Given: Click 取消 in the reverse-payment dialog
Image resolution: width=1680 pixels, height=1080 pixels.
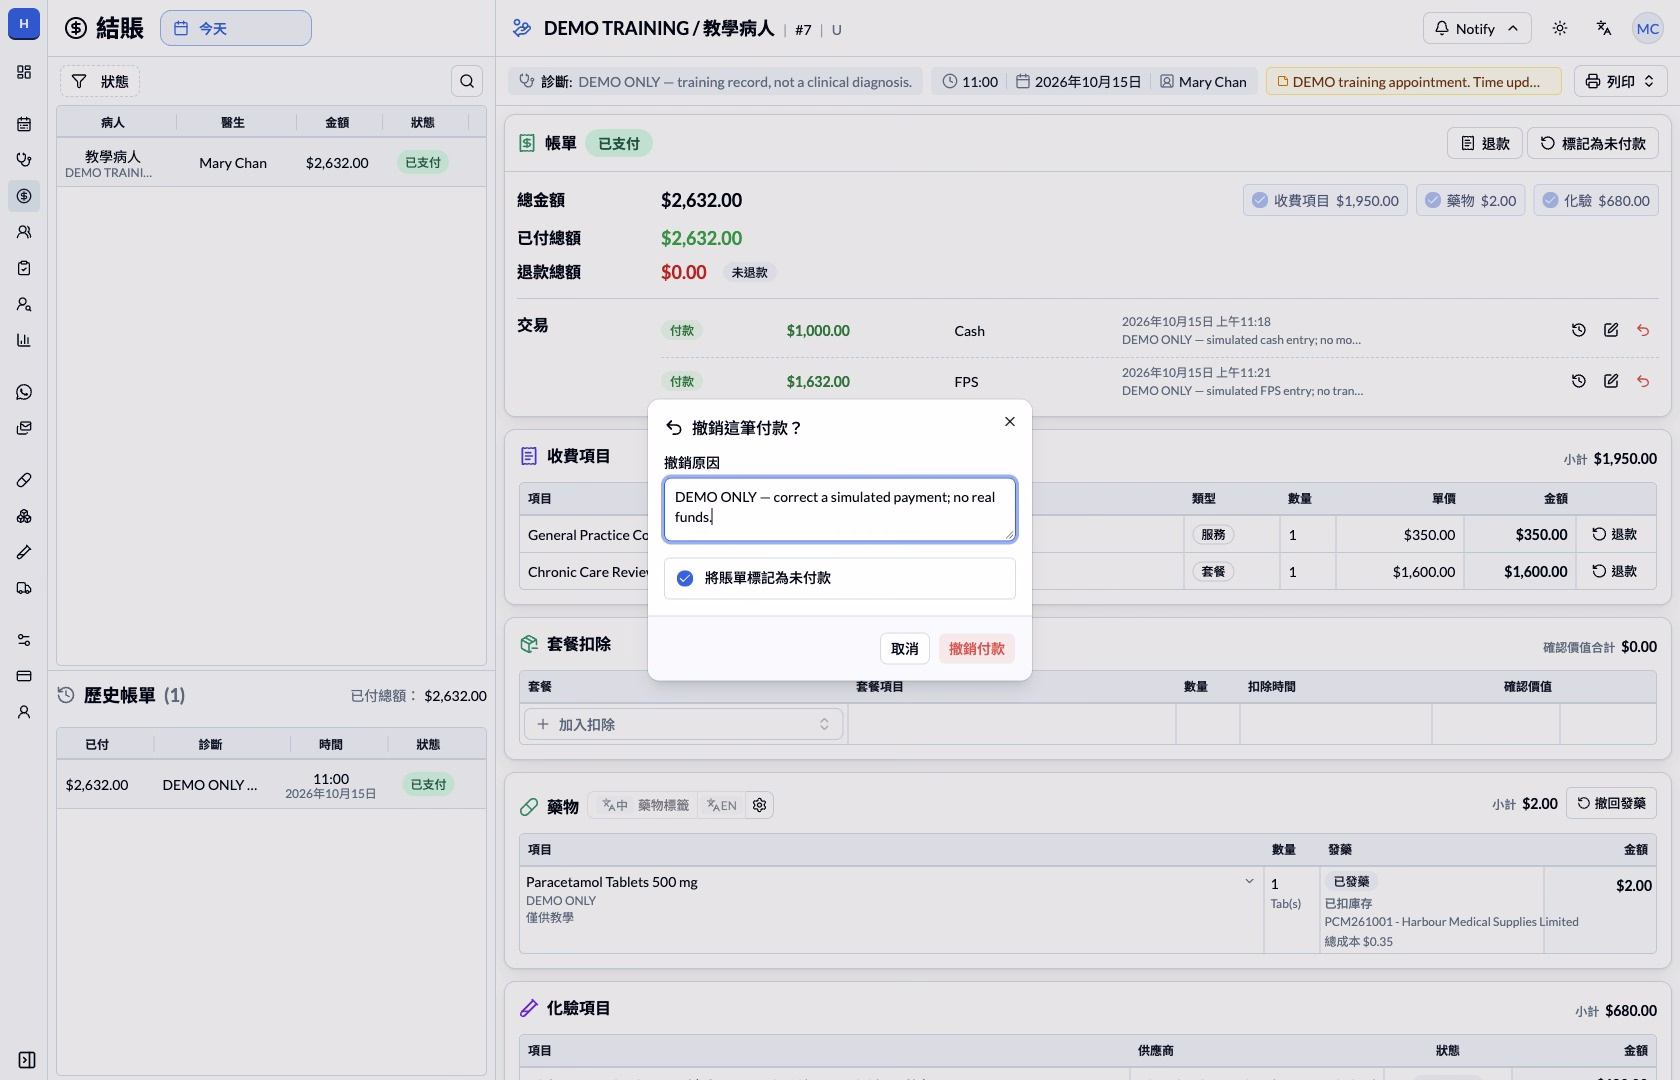Looking at the screenshot, I should pos(905,648).
